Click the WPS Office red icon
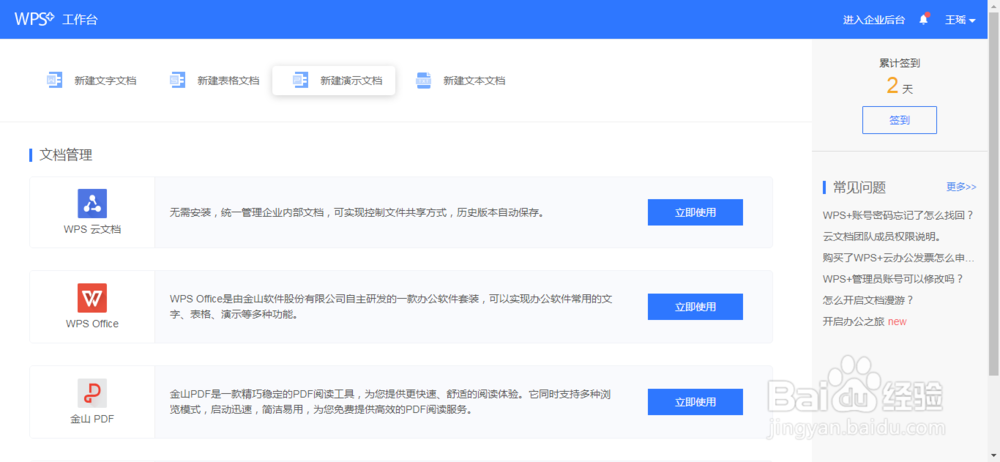 (x=92, y=298)
